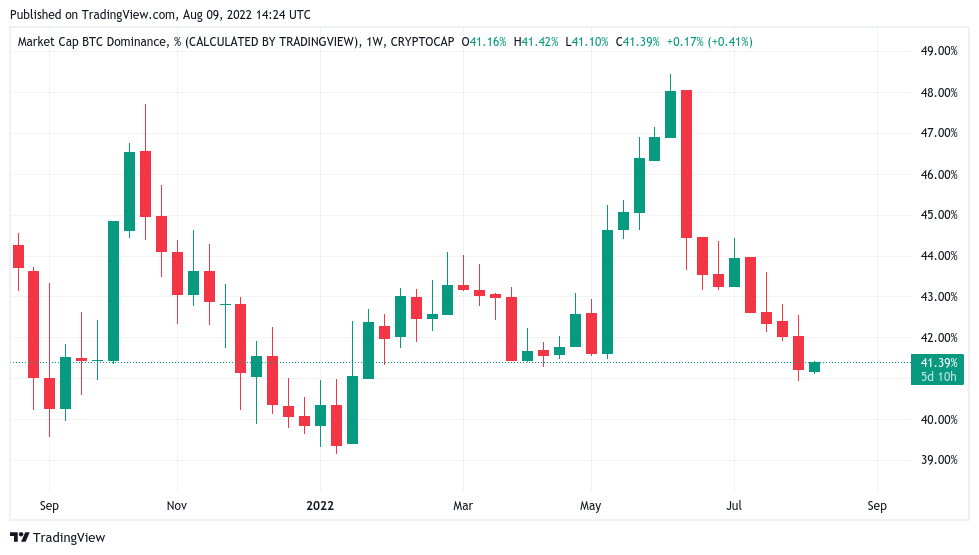979x555 pixels.
Task: Click the 'Published on TradingView.com' header text
Action: [89, 15]
